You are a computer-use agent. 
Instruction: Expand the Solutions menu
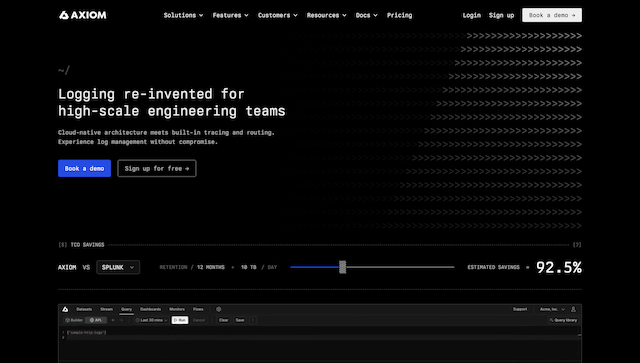[183, 15]
